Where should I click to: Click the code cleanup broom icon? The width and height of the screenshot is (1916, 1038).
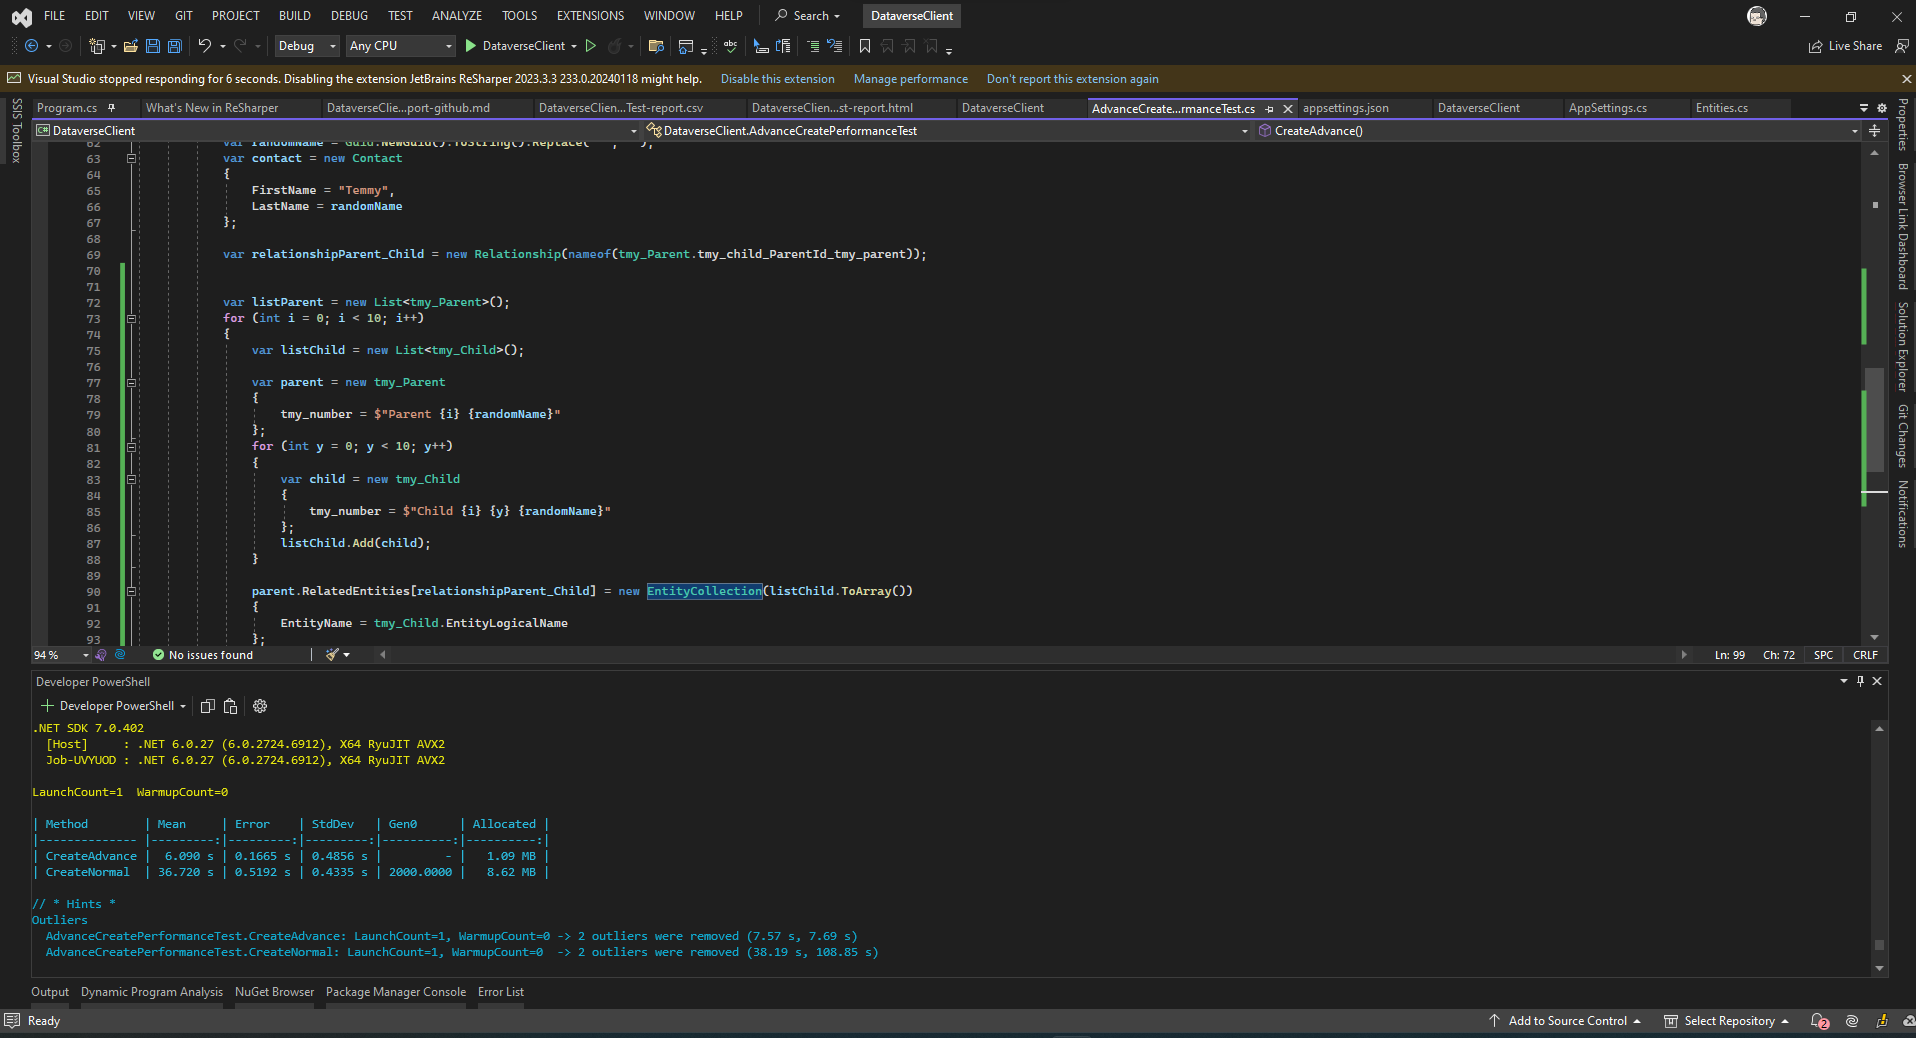click(x=332, y=655)
